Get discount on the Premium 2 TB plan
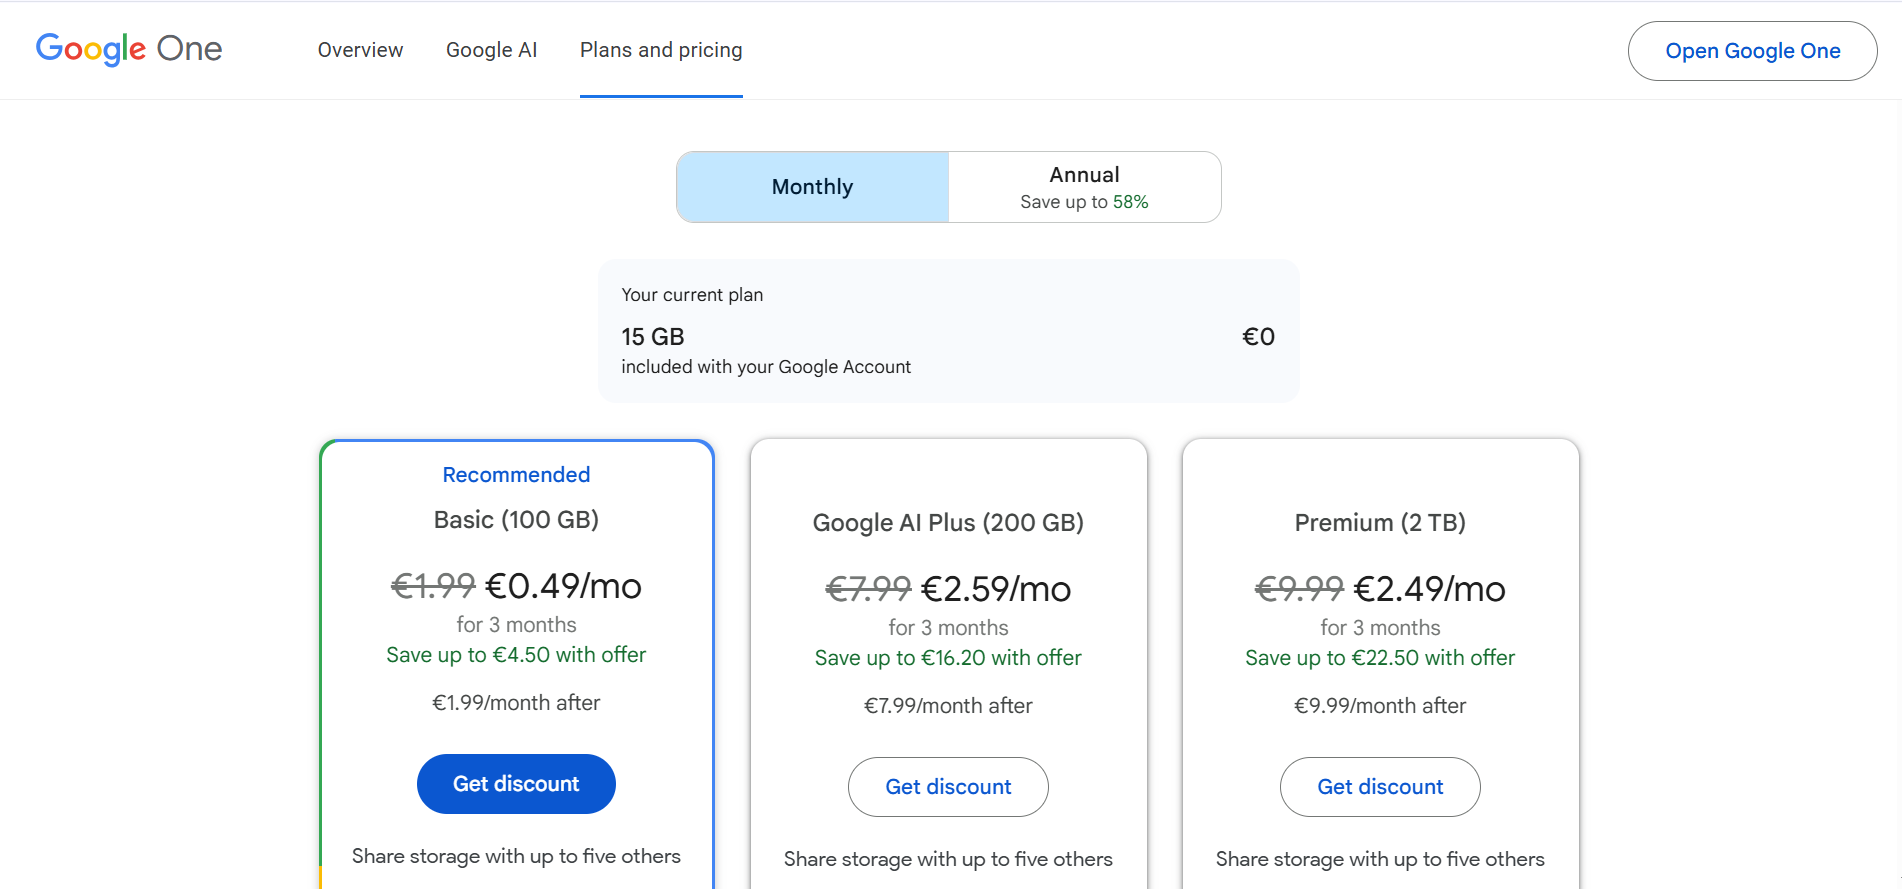1902x889 pixels. click(1380, 787)
